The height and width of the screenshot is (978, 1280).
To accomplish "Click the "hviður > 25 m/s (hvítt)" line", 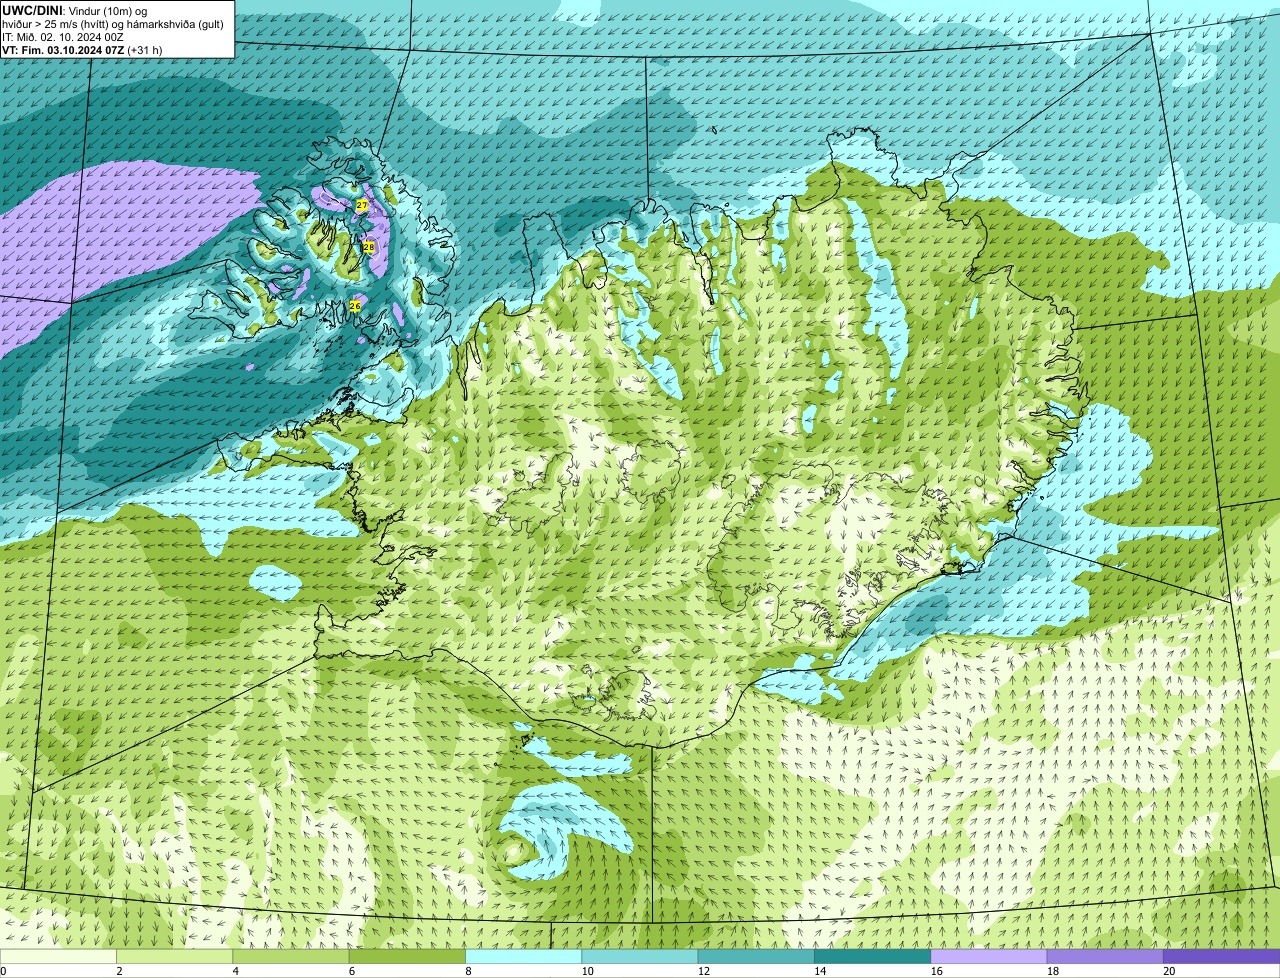I will point(55,23).
